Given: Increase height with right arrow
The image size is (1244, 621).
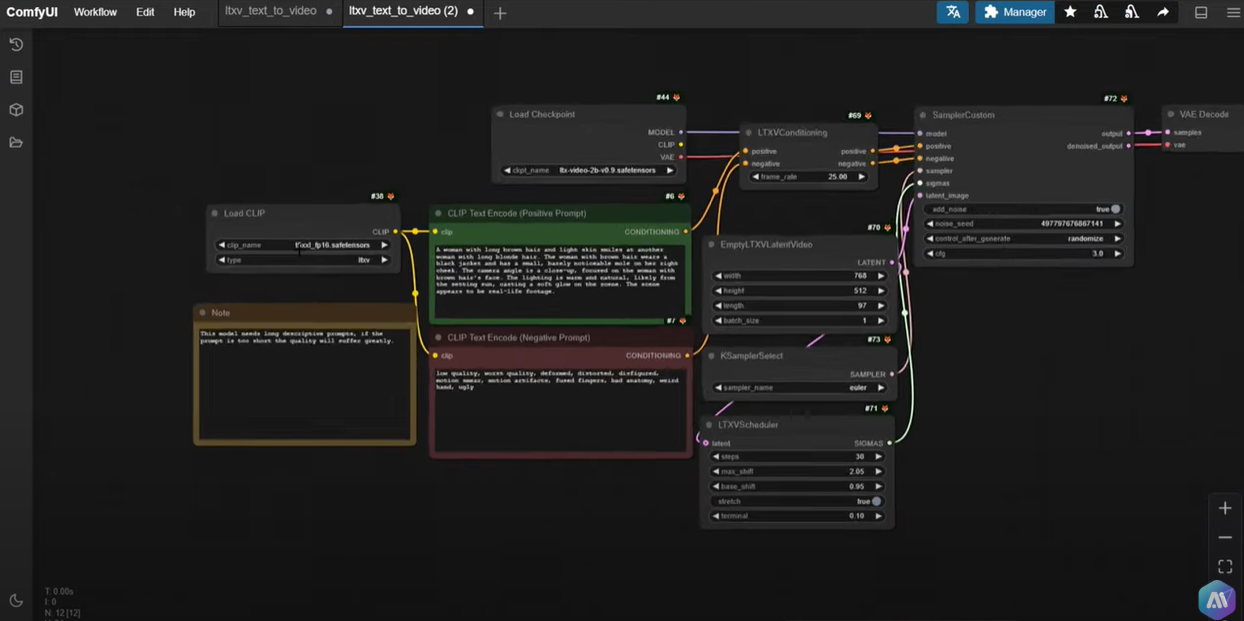Looking at the screenshot, I should point(880,291).
